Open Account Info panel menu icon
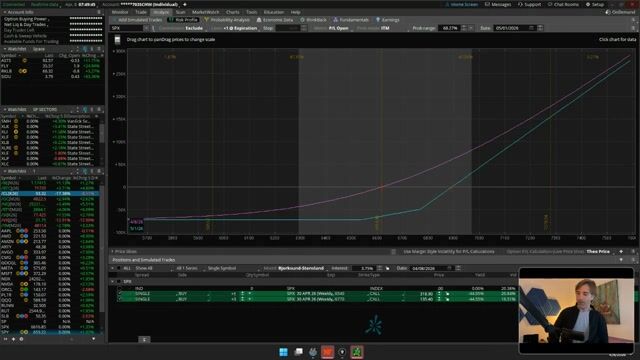 click(x=99, y=12)
